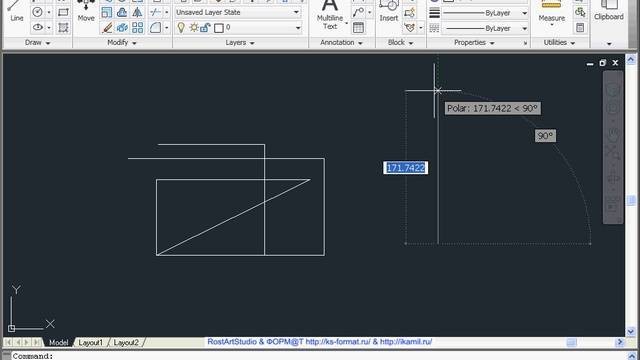Open the Multiline Text tool

(x=330, y=15)
